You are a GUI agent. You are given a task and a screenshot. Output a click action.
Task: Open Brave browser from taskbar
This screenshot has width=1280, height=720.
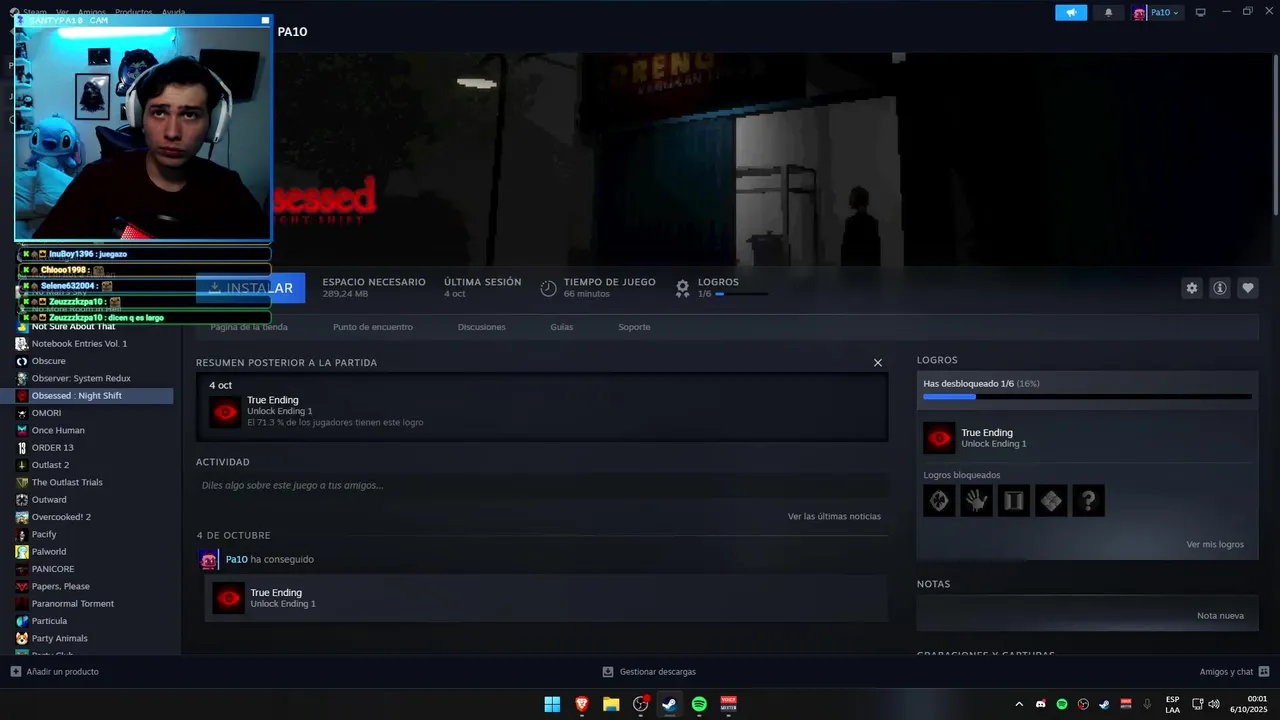coord(582,704)
